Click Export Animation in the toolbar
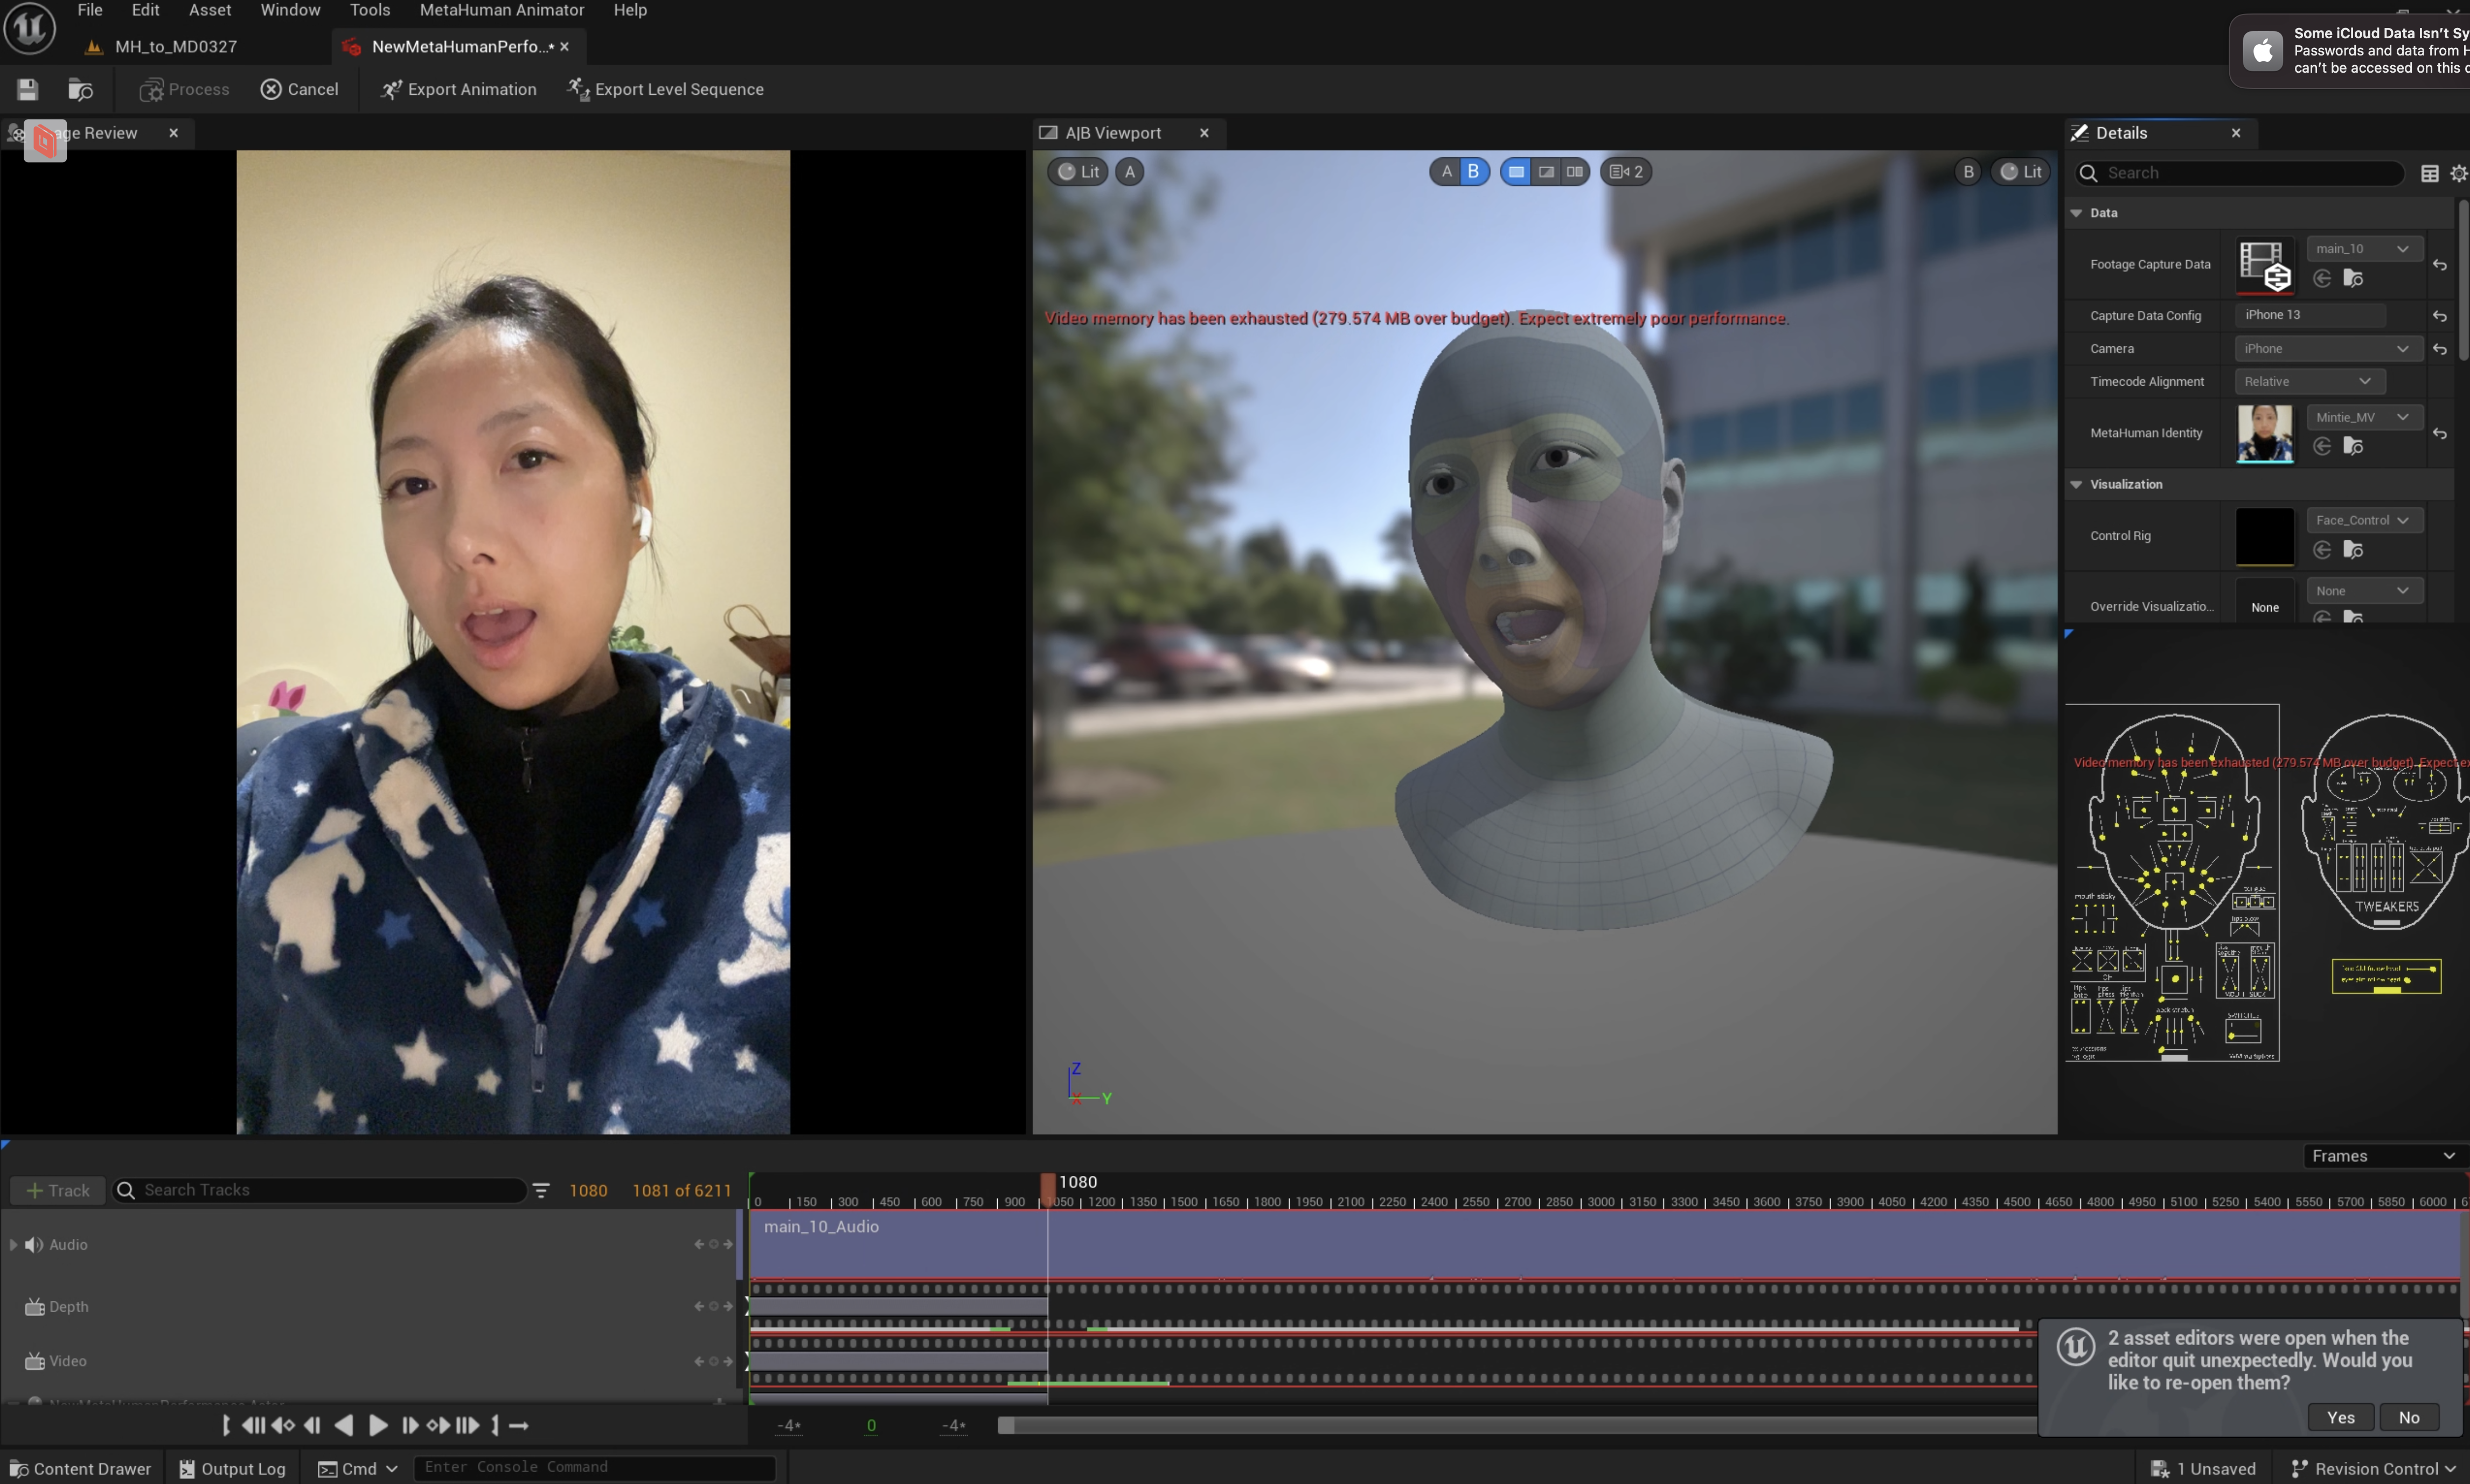This screenshot has width=2470, height=1484. click(458, 89)
